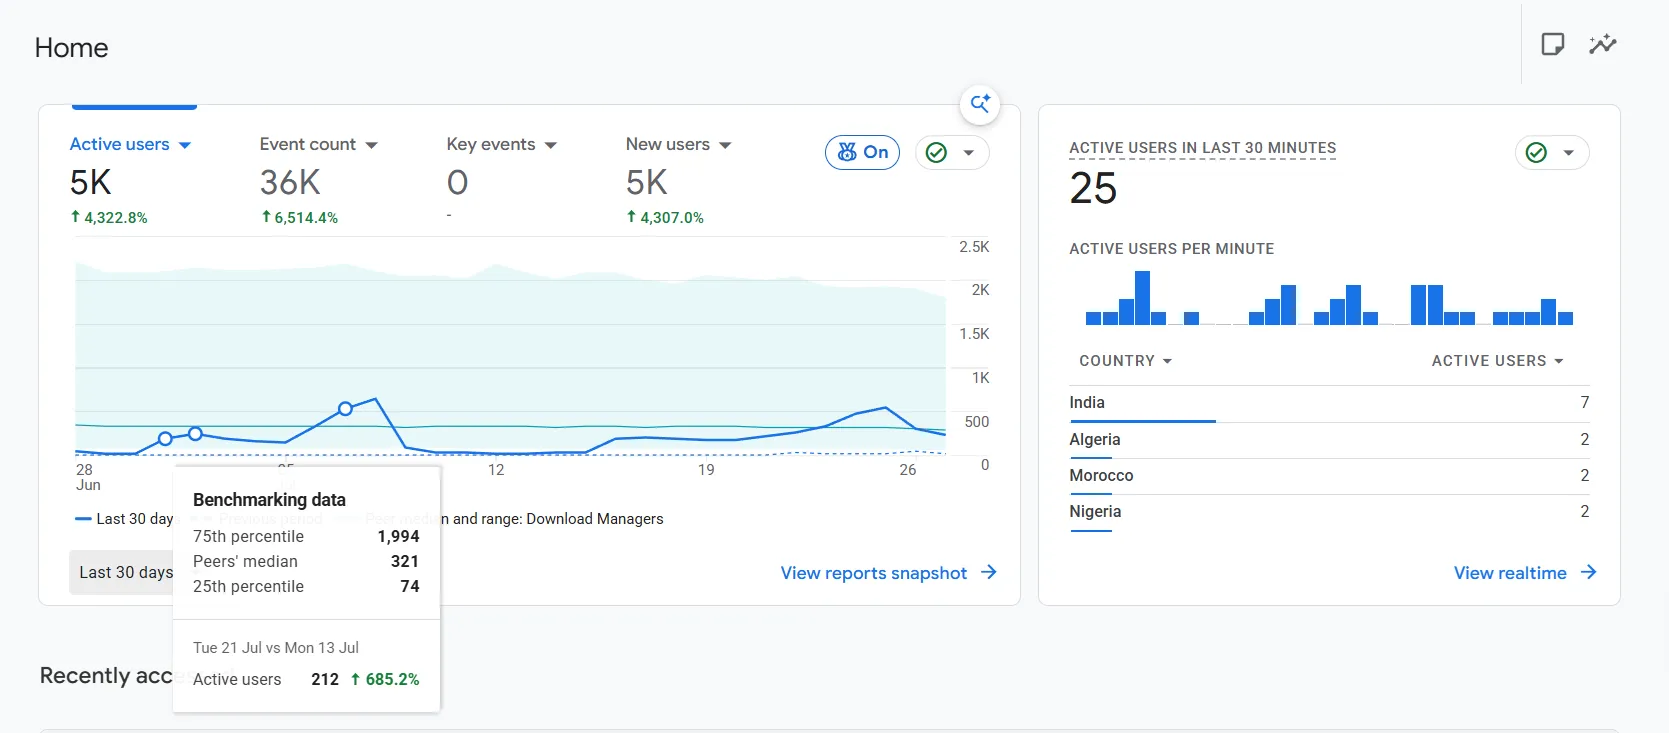The width and height of the screenshot is (1669, 733).
Task: Expand the Active users metric dropdown above 5K
Action: (x=130, y=144)
